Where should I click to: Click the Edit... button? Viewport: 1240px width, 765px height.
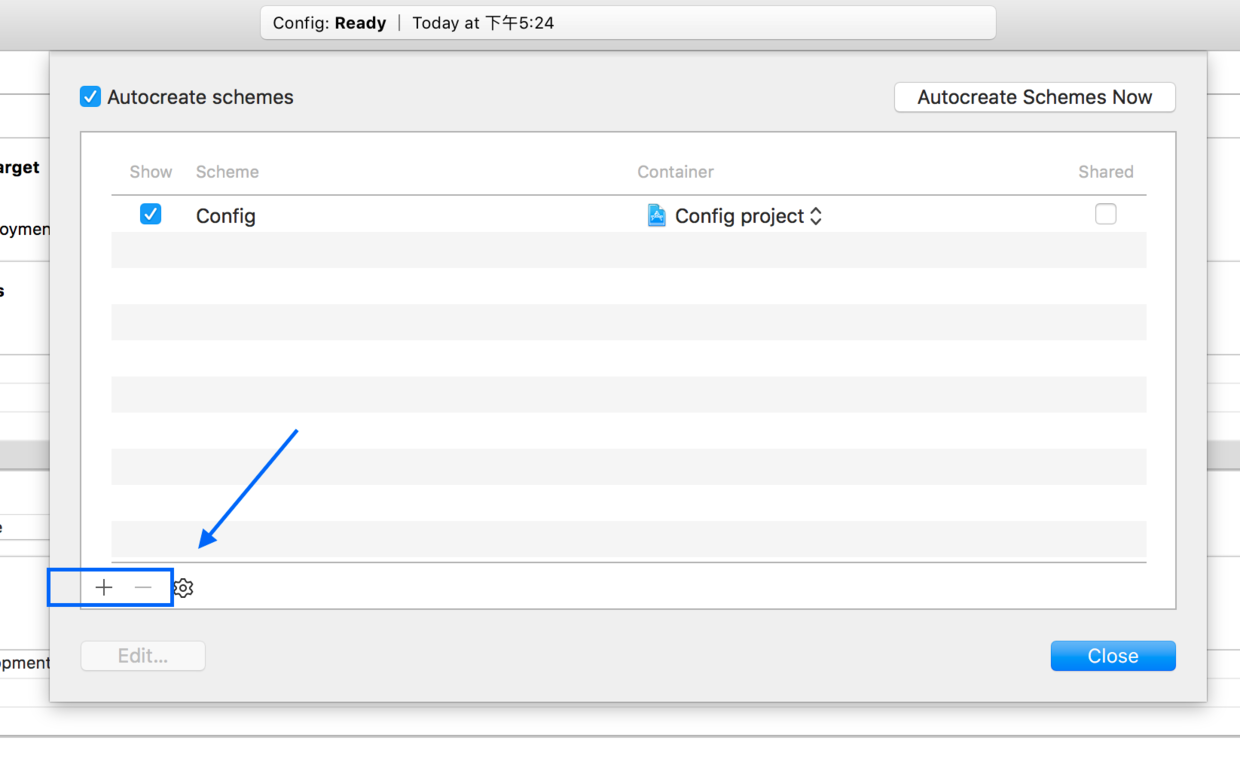tap(143, 656)
